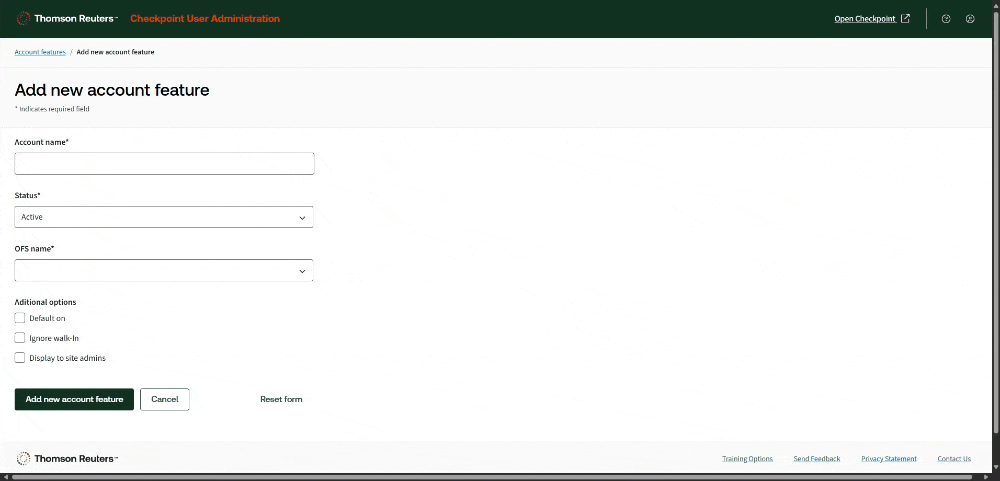Focus the Account name input field
Image resolution: width=1000 pixels, height=481 pixels.
[x=165, y=163]
